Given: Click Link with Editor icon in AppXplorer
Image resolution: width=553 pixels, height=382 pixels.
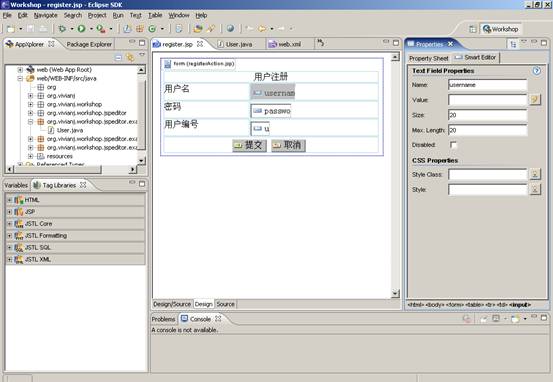Looking at the screenshot, I should click(x=130, y=57).
